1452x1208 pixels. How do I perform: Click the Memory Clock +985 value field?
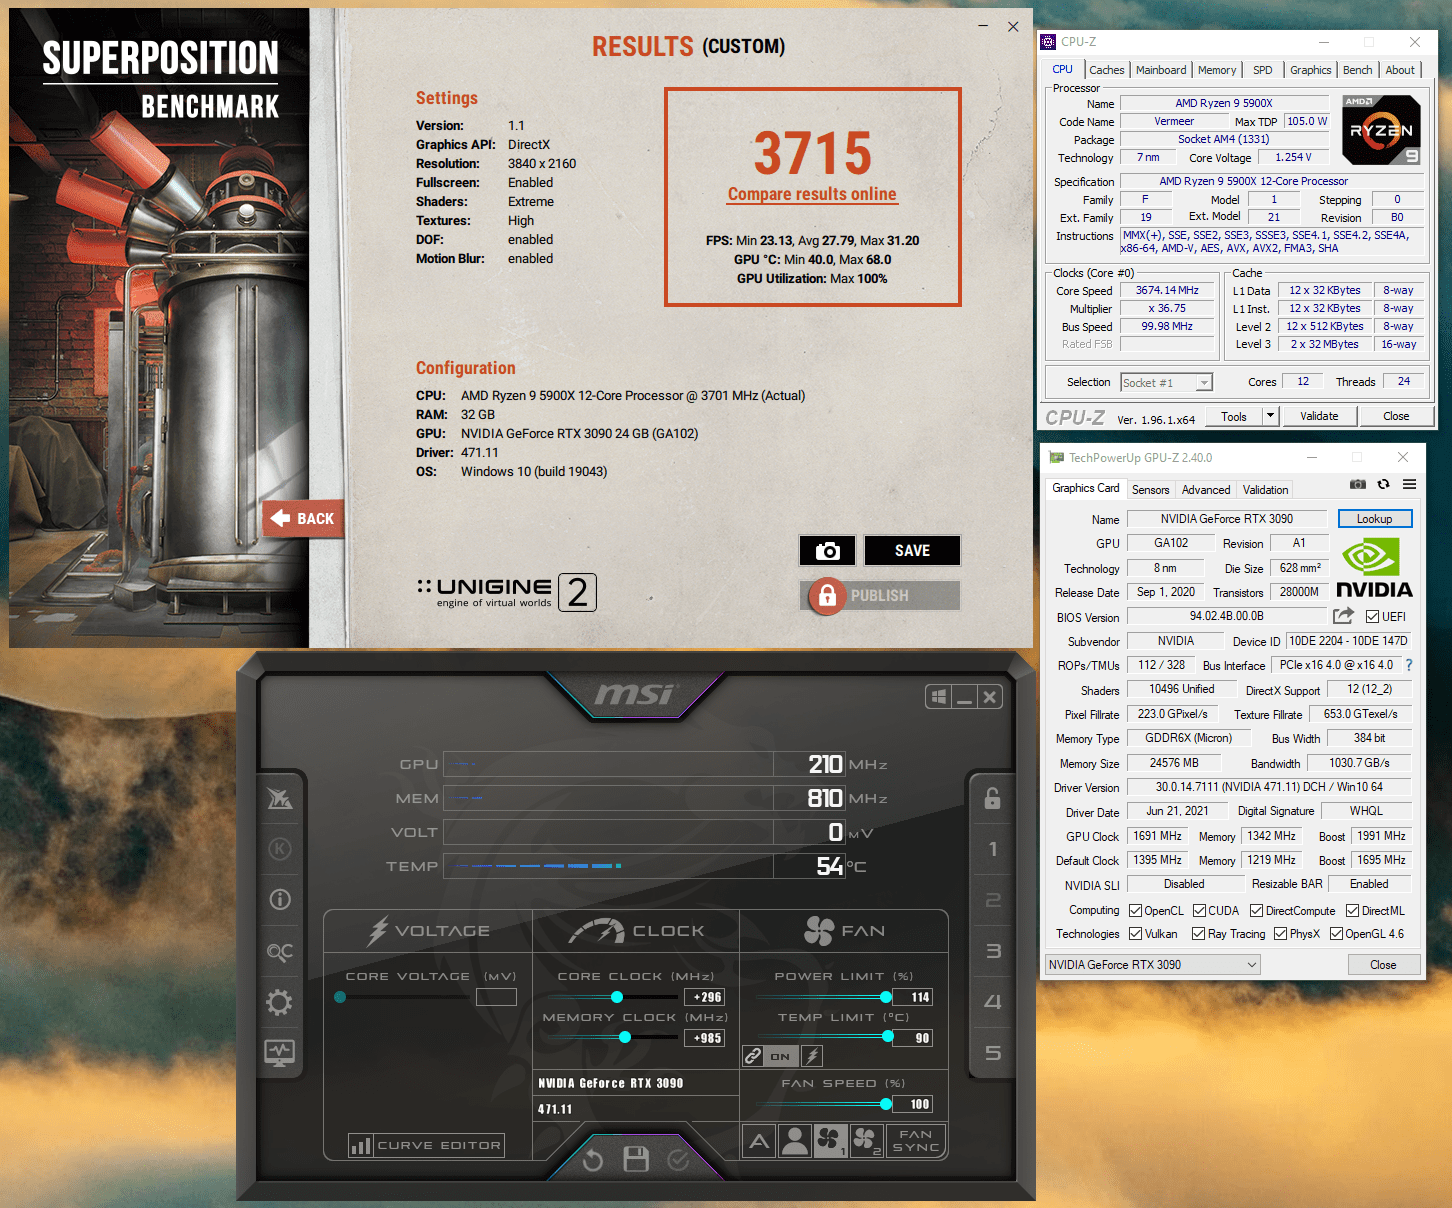click(704, 1038)
